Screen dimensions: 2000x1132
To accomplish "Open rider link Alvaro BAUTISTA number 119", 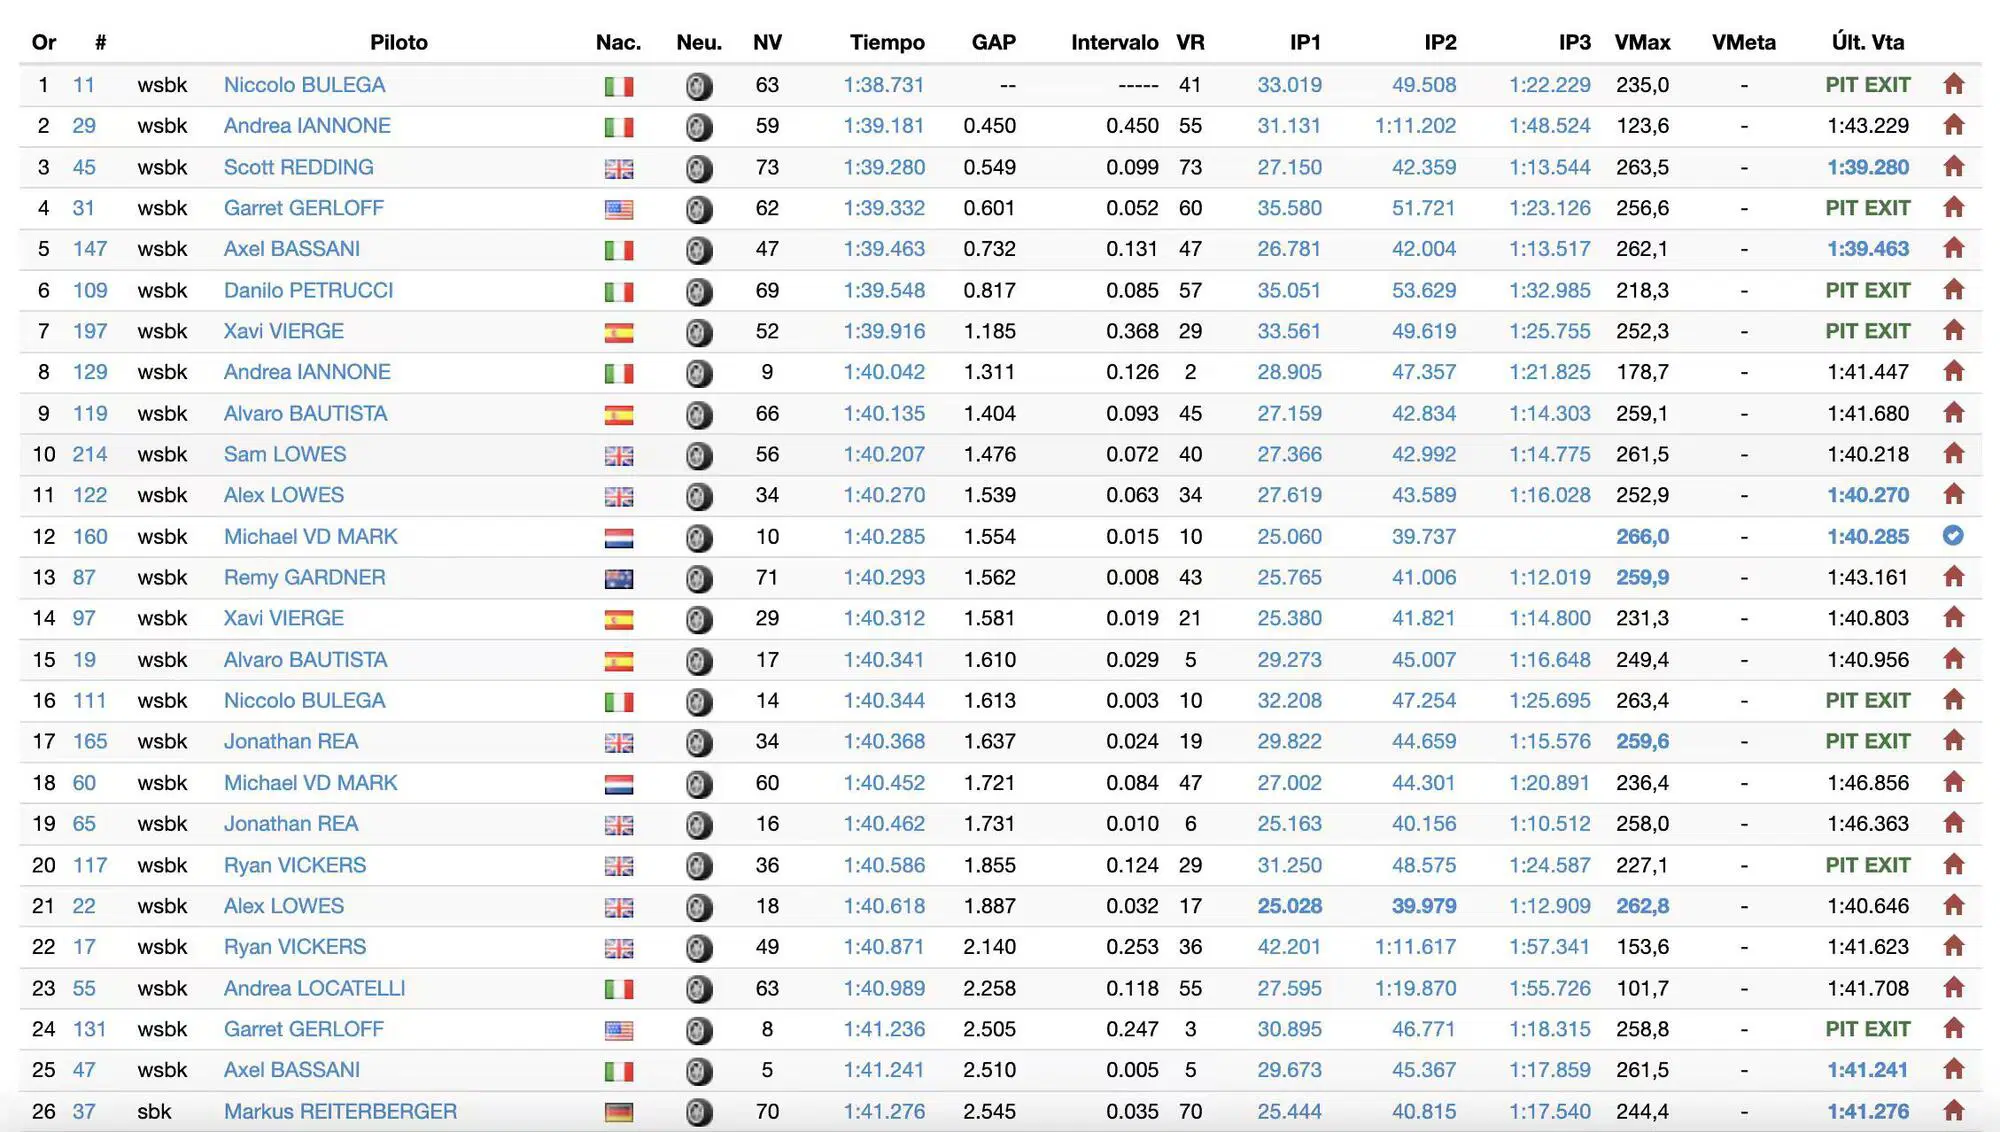I will pos(305,413).
